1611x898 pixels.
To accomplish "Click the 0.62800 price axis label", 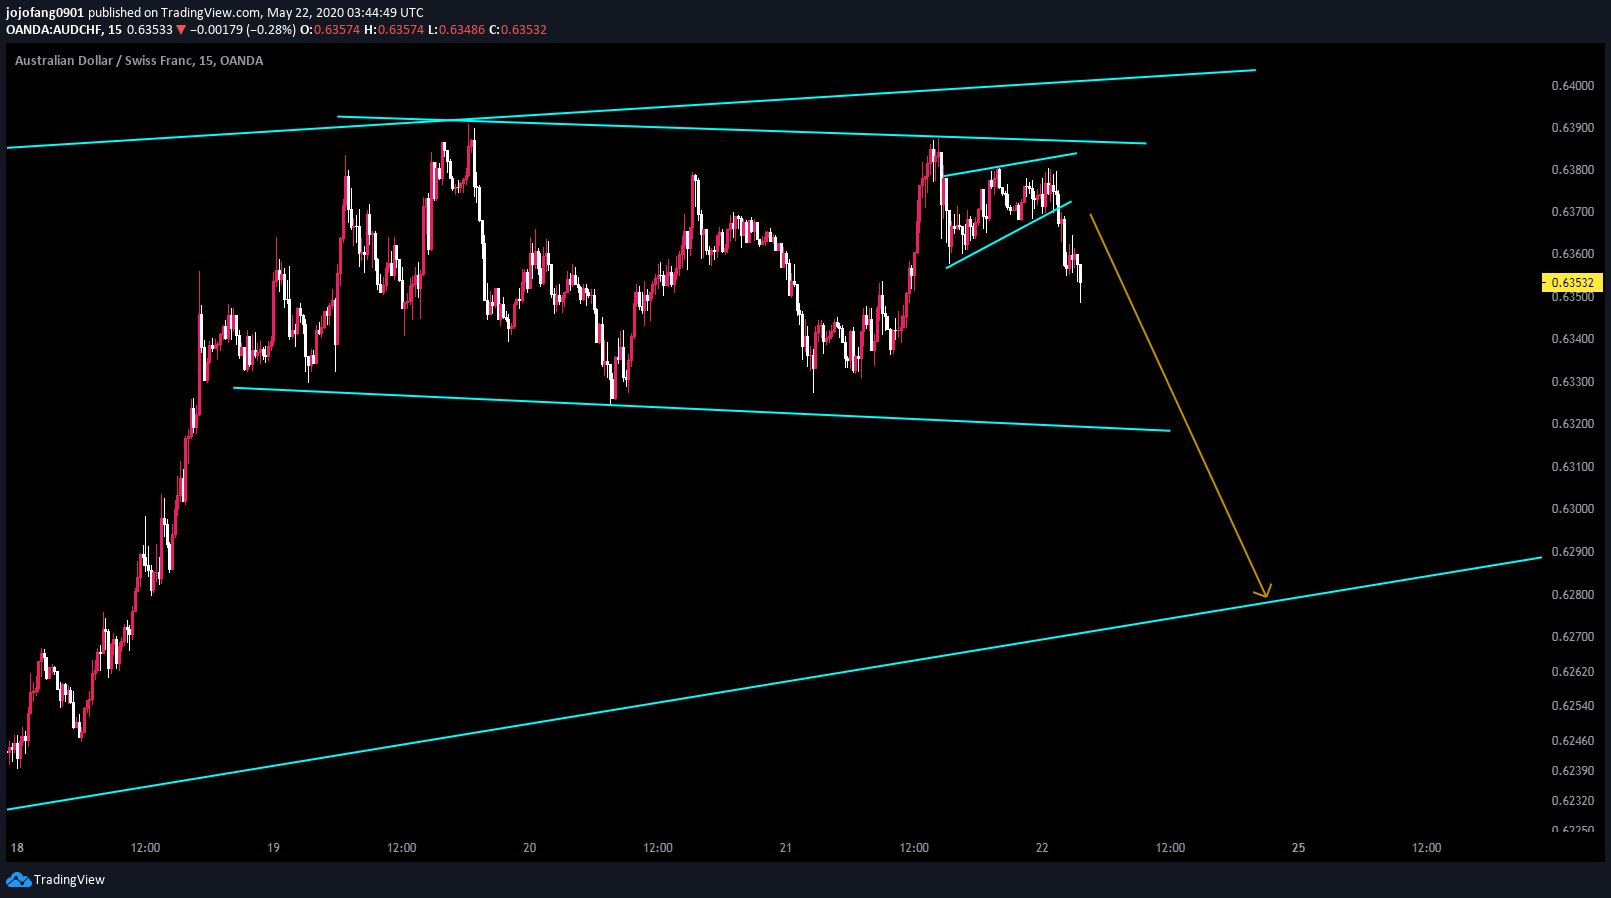I will [x=1573, y=595].
